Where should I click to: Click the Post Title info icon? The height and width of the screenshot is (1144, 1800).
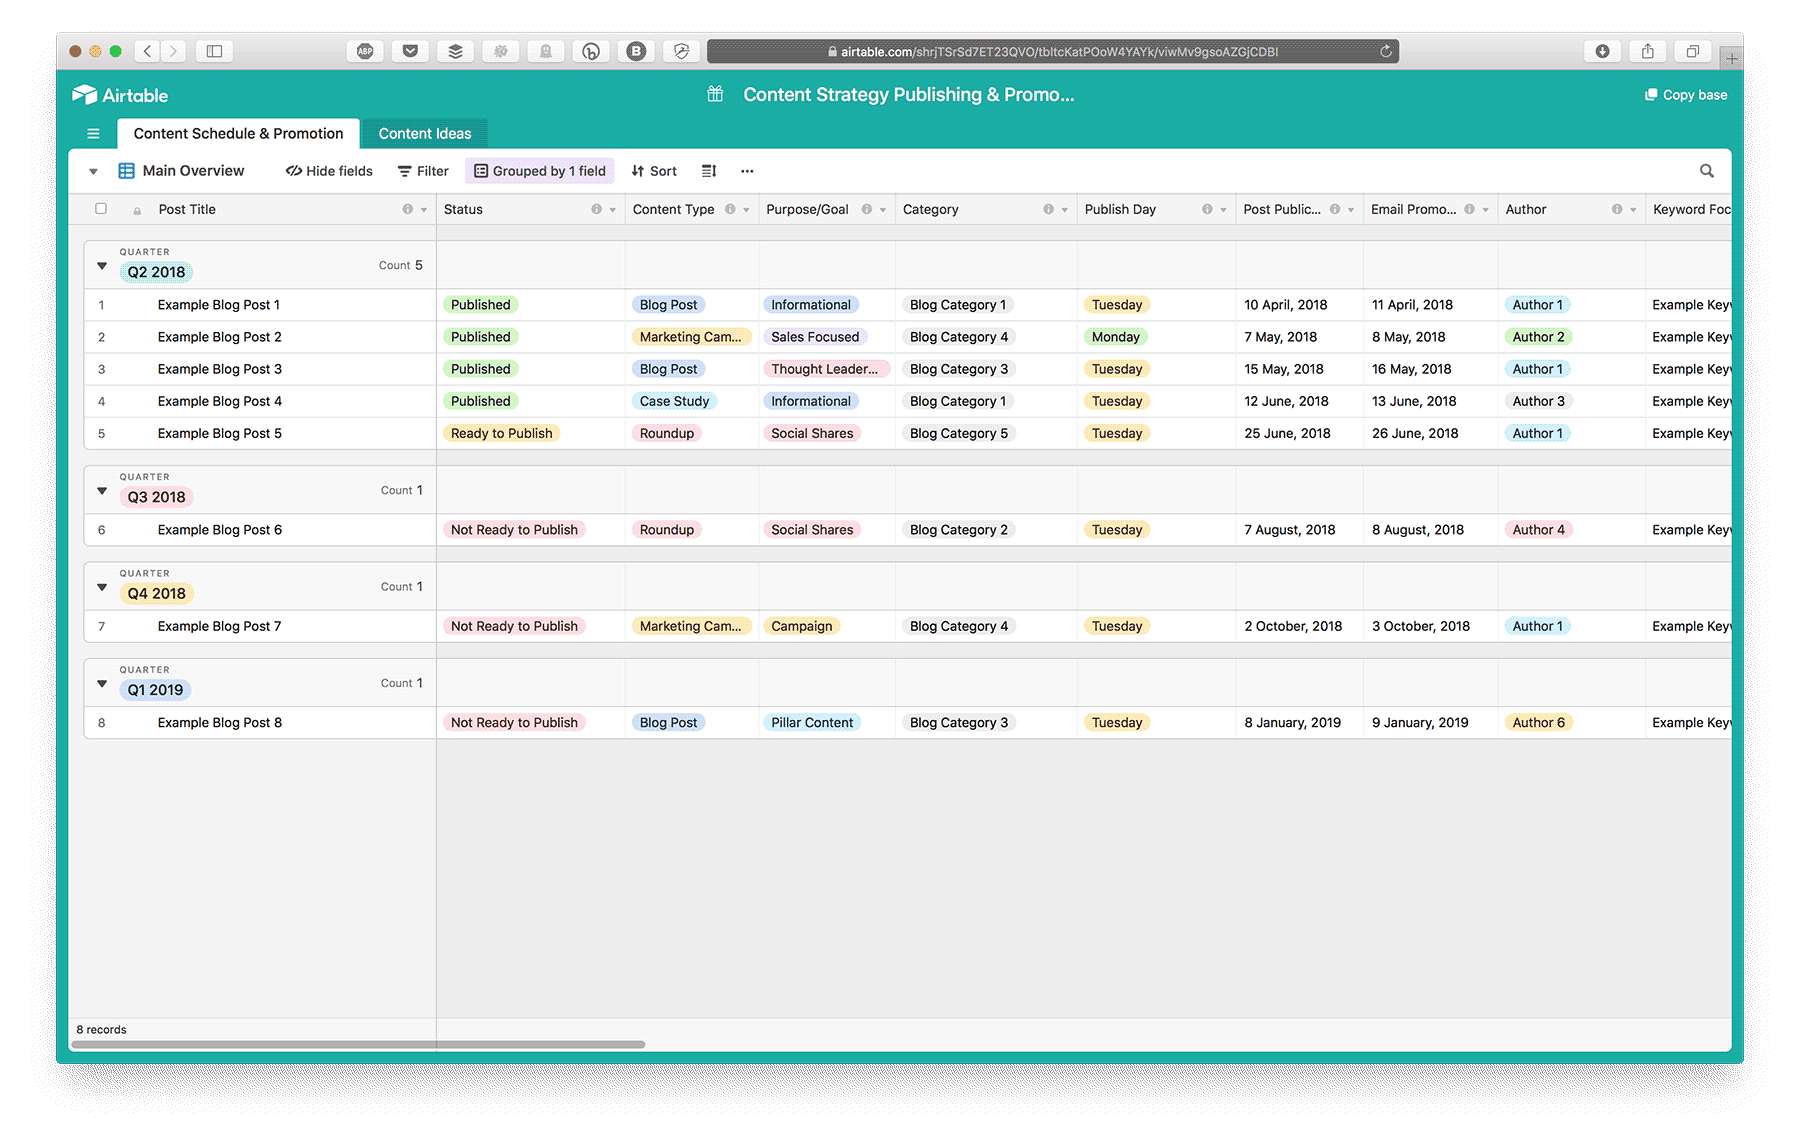(x=407, y=209)
